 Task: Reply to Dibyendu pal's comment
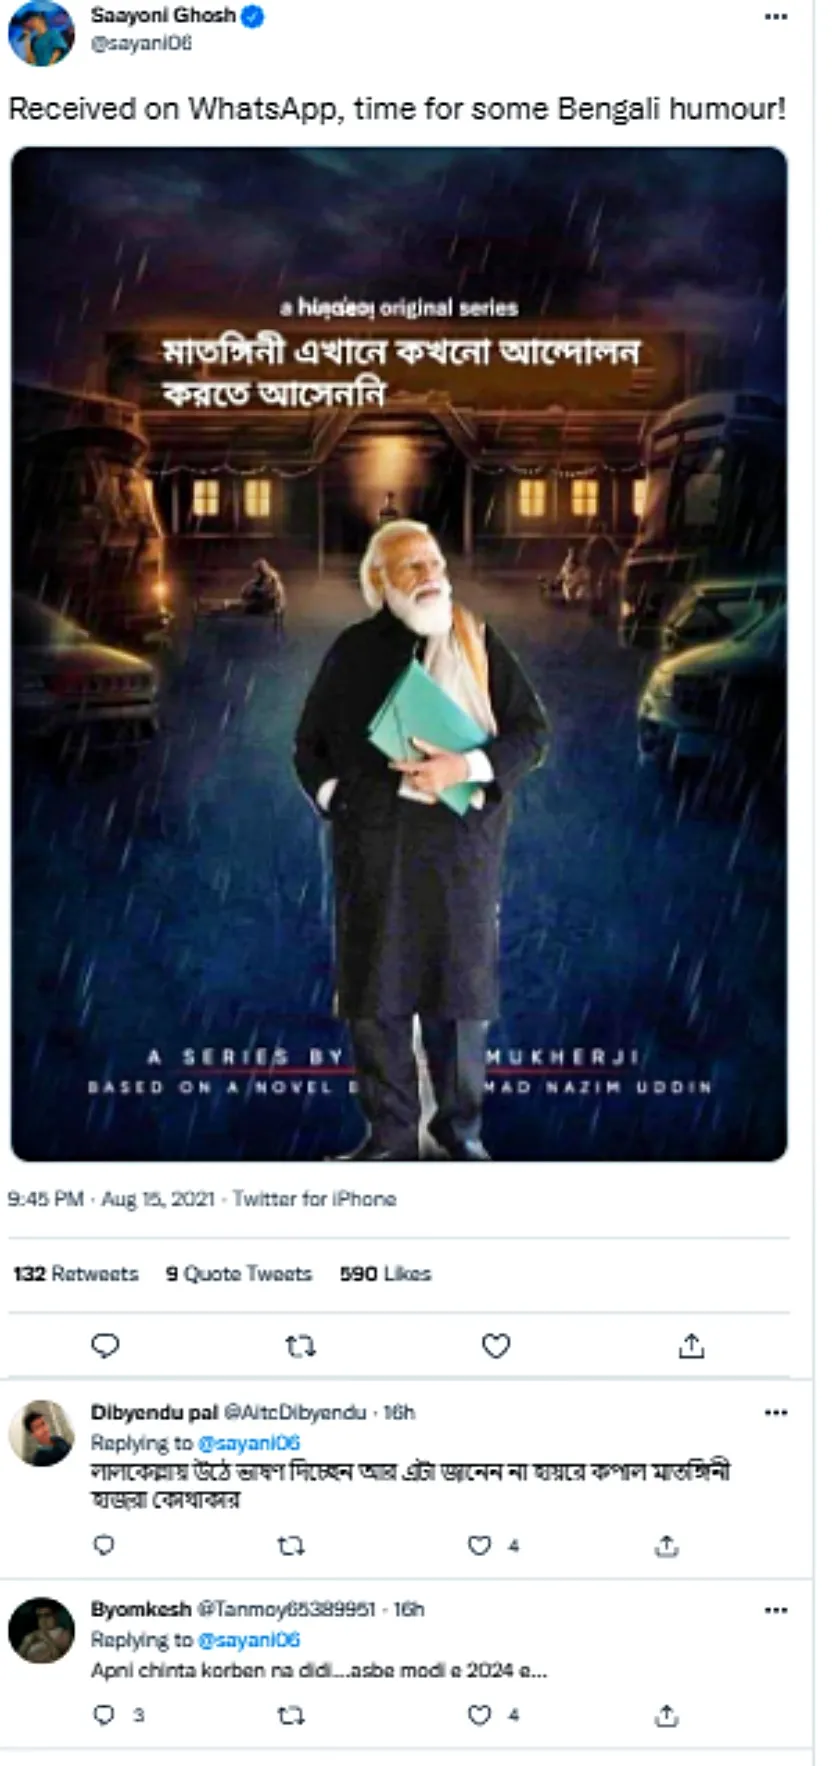pyautogui.click(x=104, y=1545)
